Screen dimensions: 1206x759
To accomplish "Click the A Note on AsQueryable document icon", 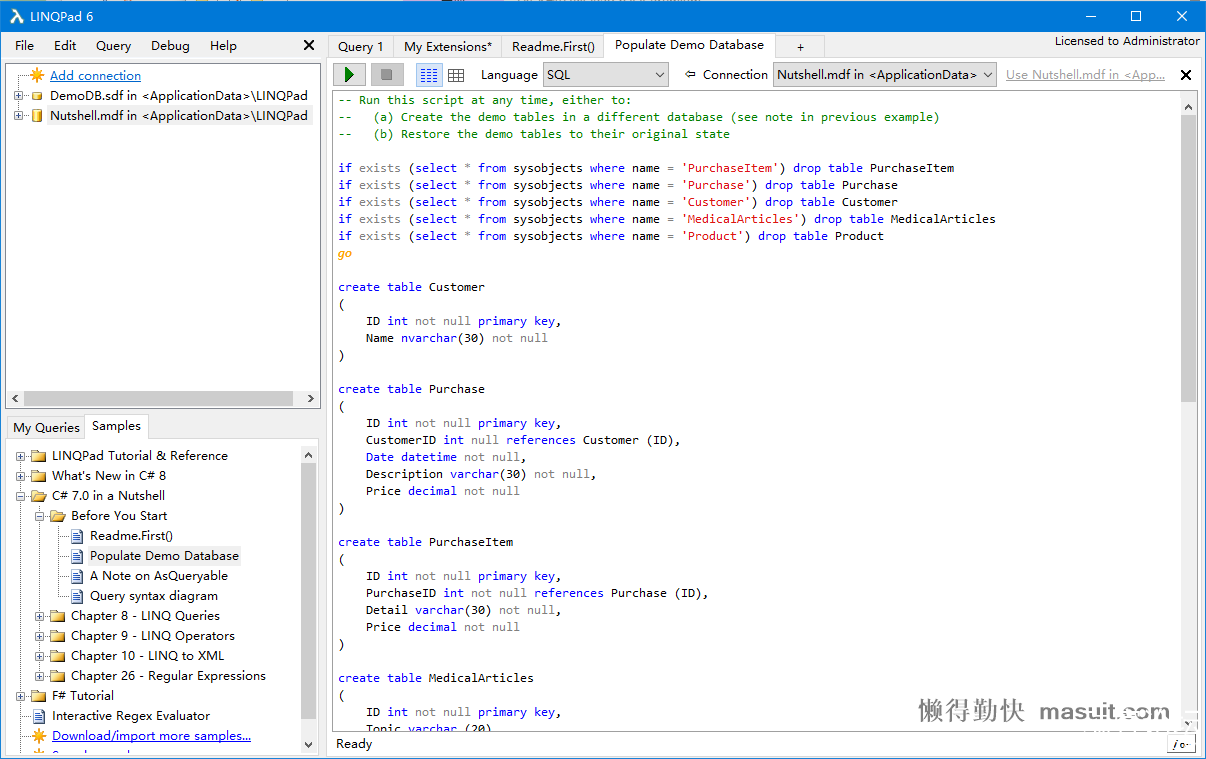I will pos(77,576).
